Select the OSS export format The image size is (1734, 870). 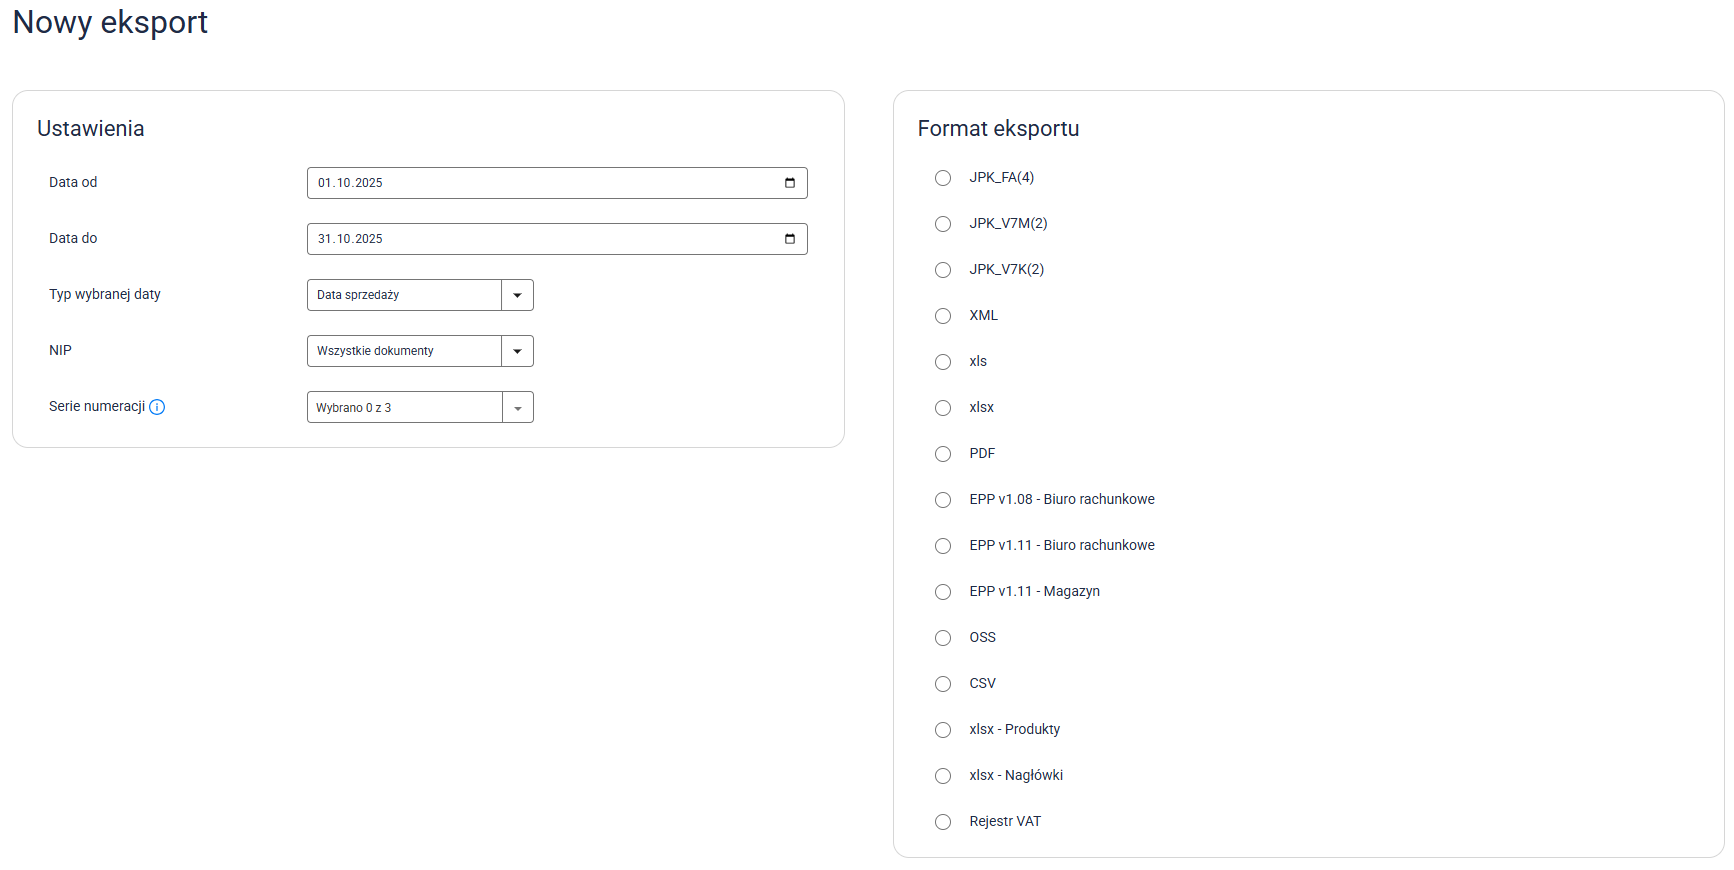click(943, 638)
